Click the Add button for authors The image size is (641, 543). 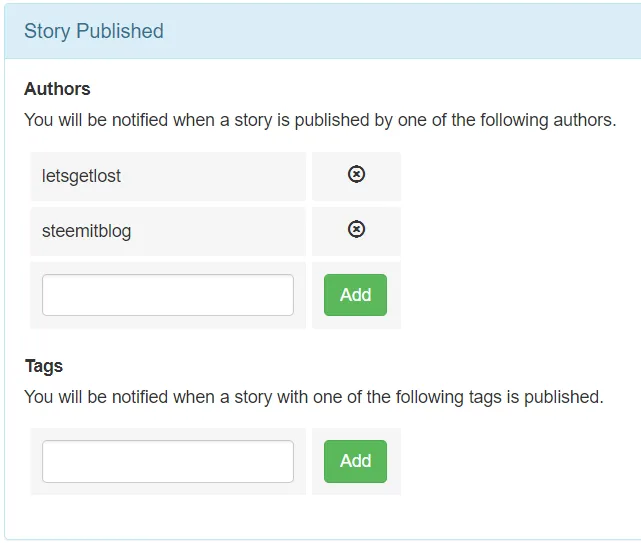coord(355,295)
